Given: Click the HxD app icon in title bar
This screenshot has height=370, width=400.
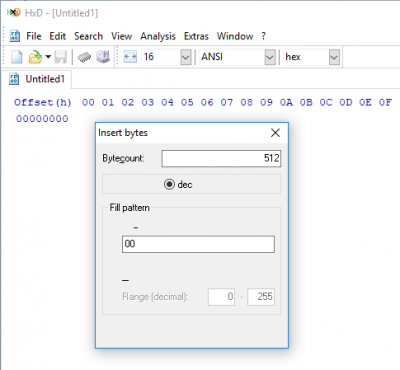Looking at the screenshot, I should coord(14,13).
